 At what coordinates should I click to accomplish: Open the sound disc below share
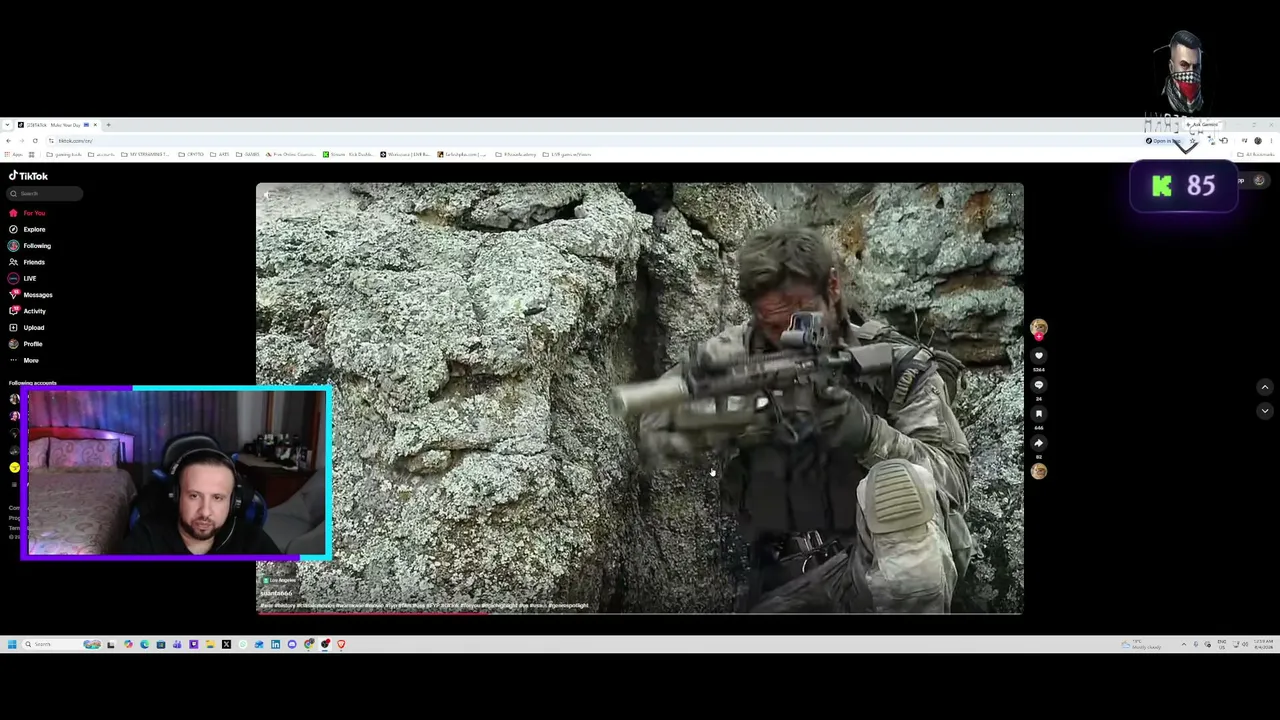point(1039,471)
